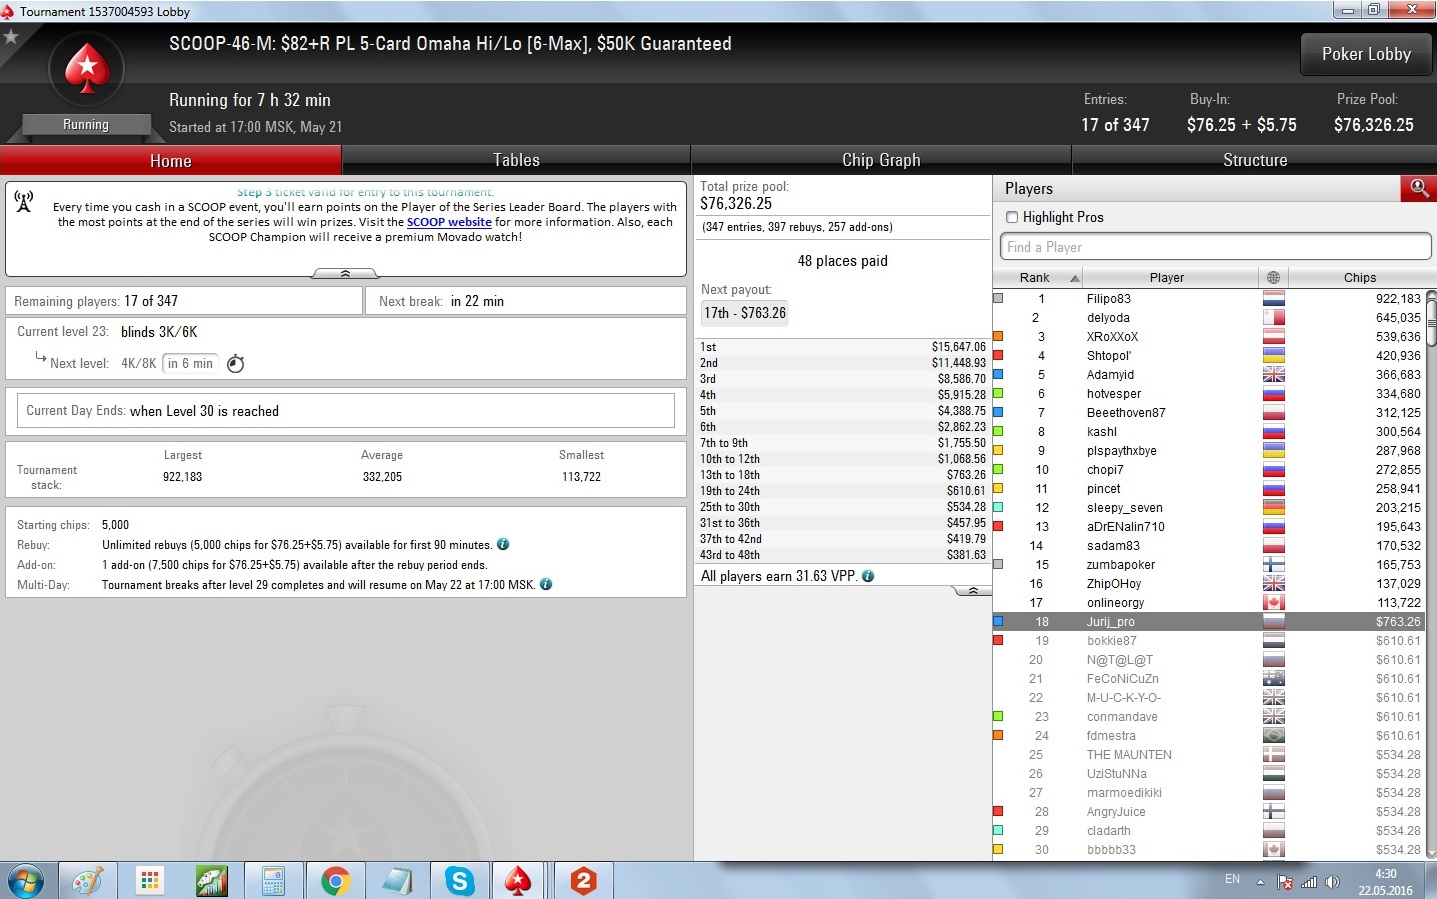
Task: Click in the Find a Player field
Action: tap(1215, 247)
